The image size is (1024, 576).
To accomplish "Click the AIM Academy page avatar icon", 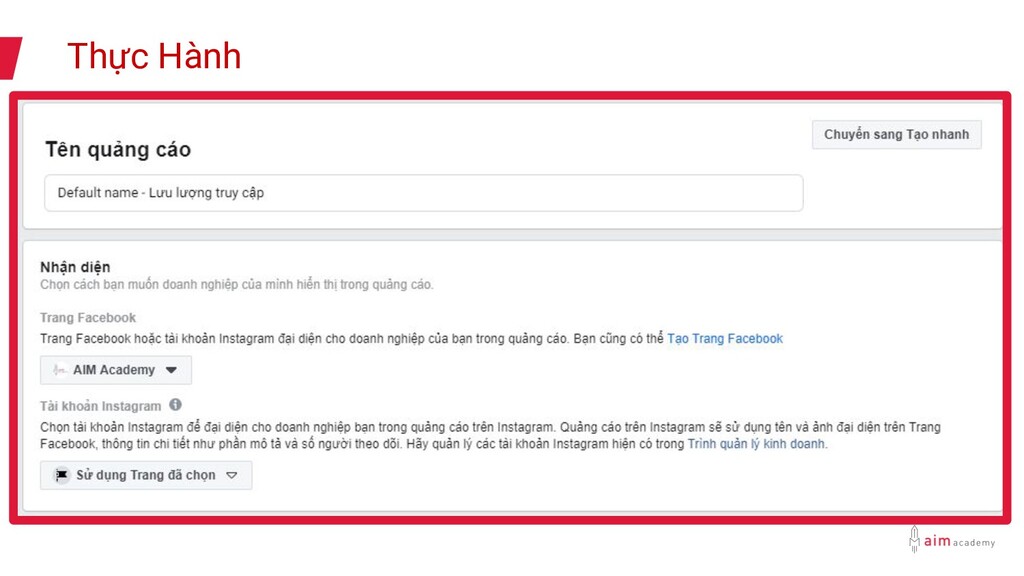I will click(60, 370).
